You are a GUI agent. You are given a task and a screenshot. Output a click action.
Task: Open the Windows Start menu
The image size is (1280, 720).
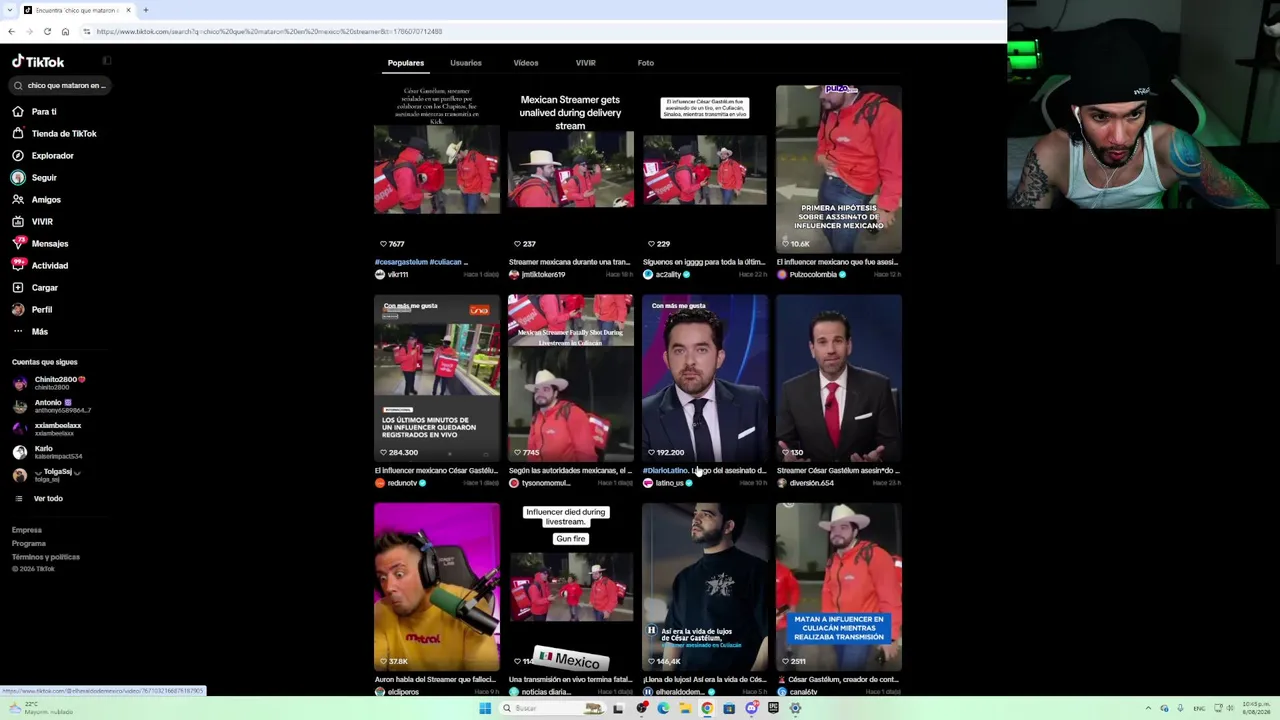pyautogui.click(x=485, y=708)
